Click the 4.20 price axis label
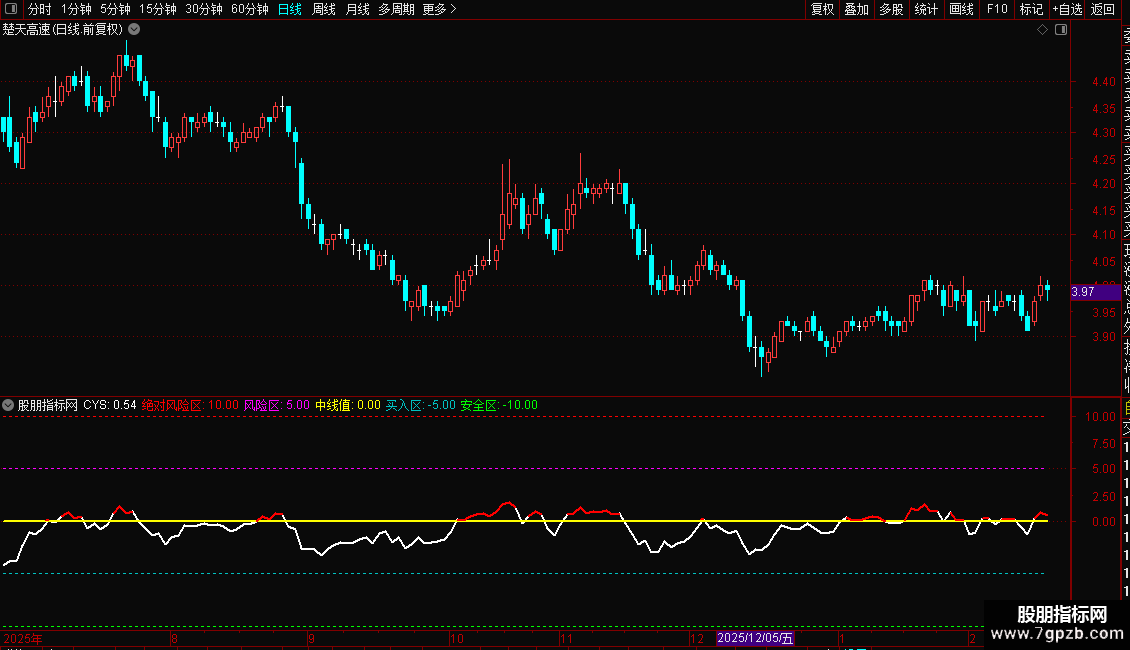Screen dimensions: 1130x650 pyautogui.click(x=1103, y=184)
